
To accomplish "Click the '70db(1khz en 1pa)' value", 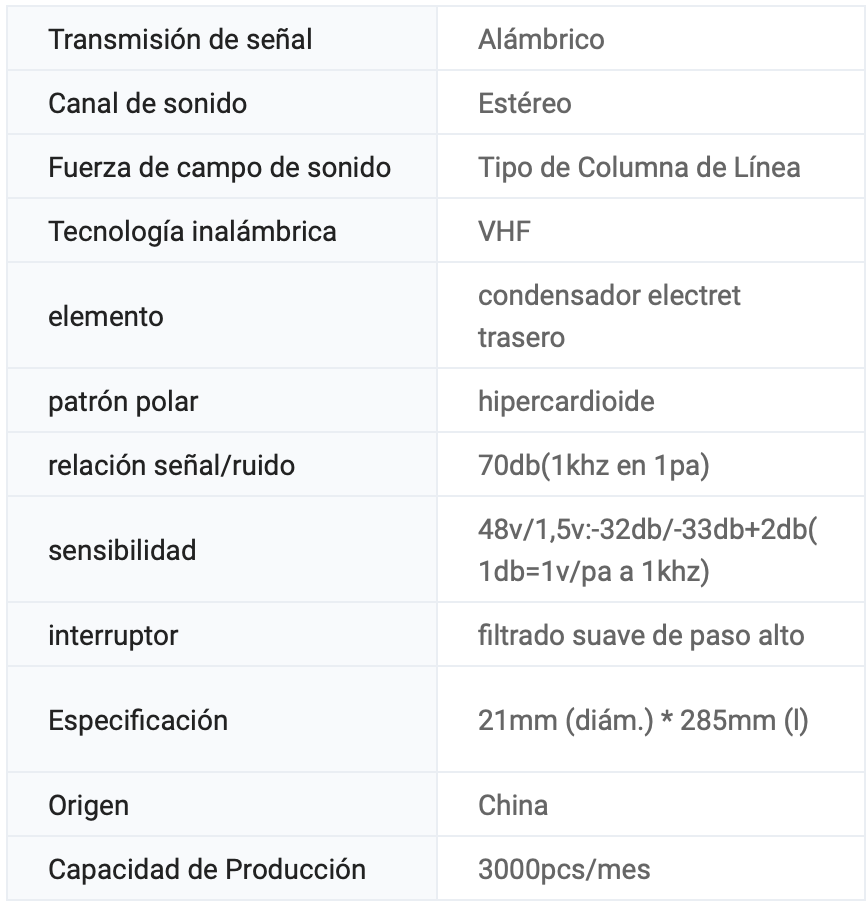I will 593,465.
